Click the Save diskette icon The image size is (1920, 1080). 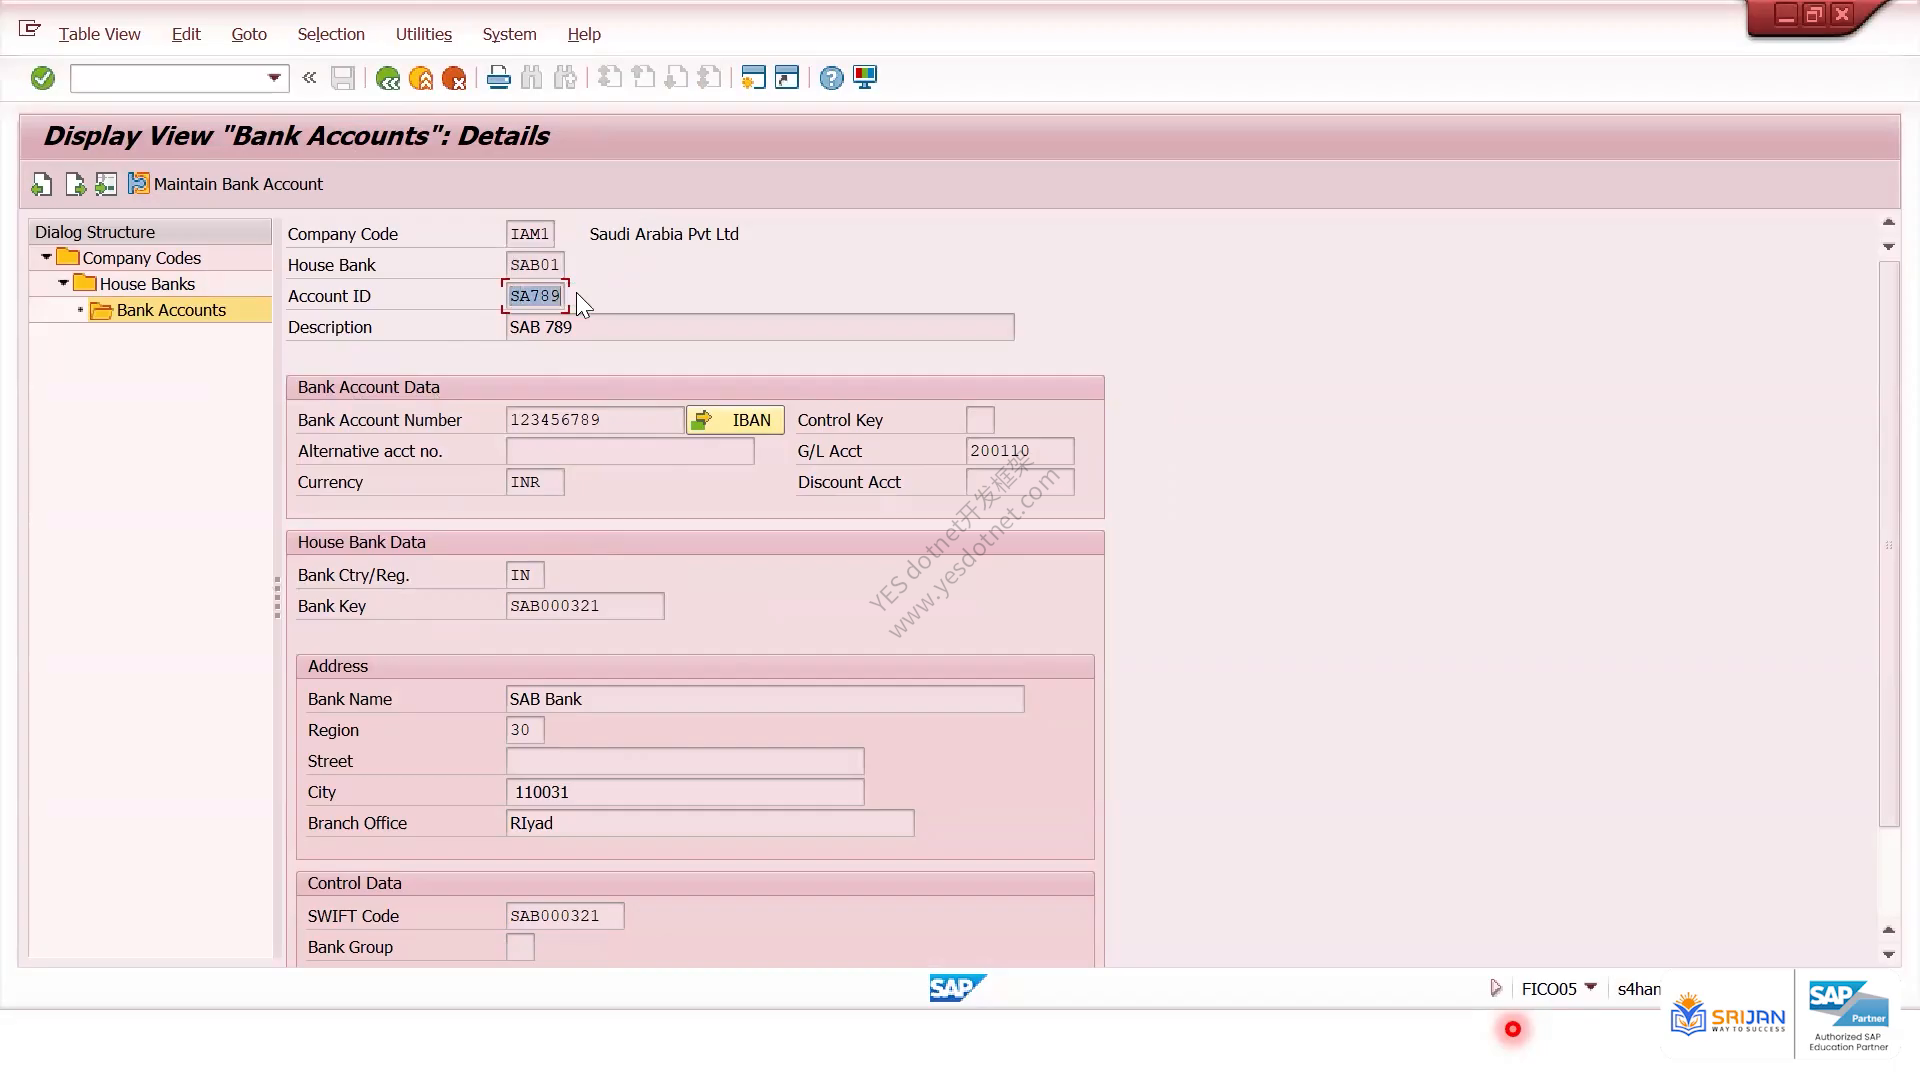point(343,78)
